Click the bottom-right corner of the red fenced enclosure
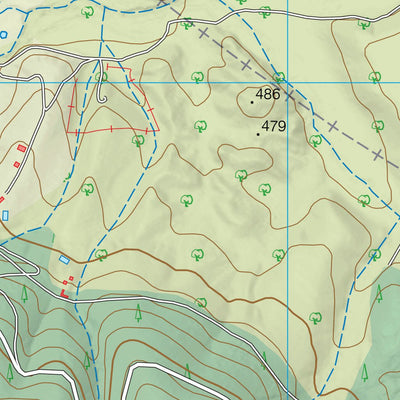The height and width of the screenshot is (400, 400). pyautogui.click(x=159, y=130)
